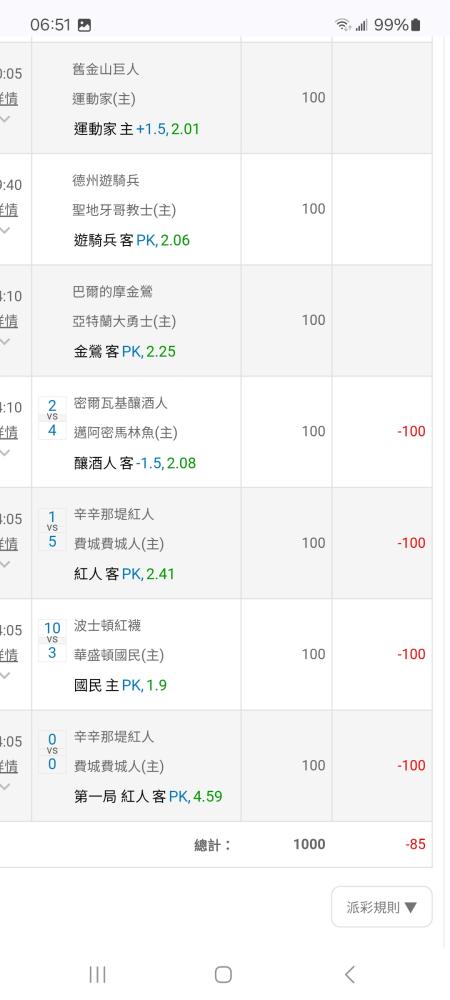Expand the chevron under the 釀酒人 row details
450x1000 pixels.
pyautogui.click(x=5, y=453)
